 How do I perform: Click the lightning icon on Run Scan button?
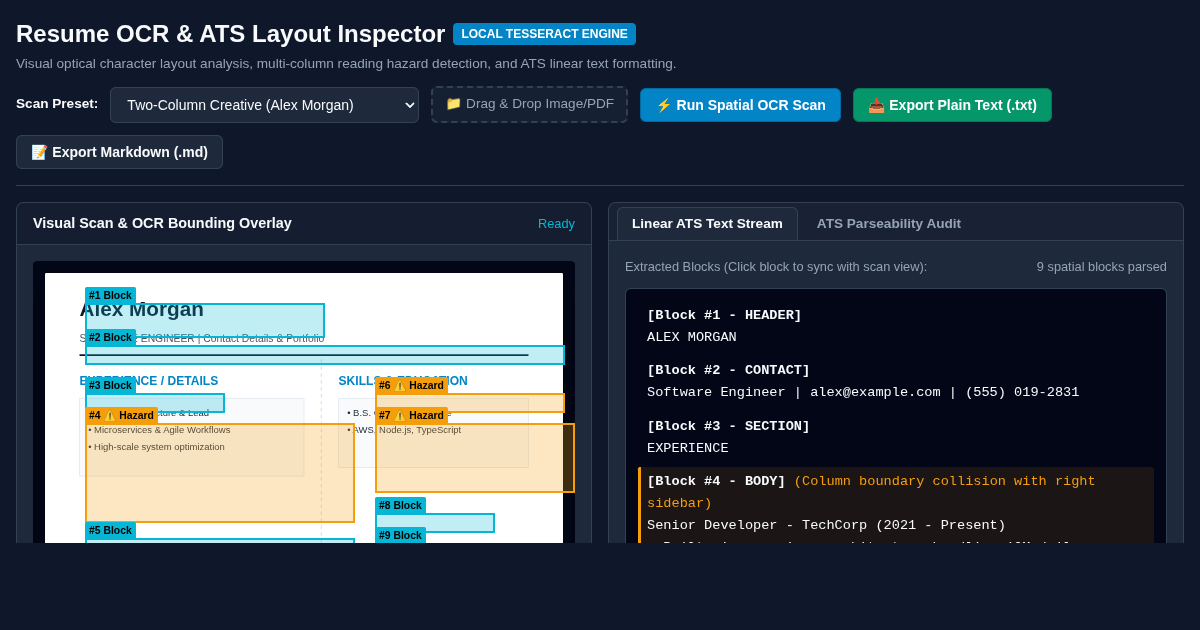click(x=664, y=105)
